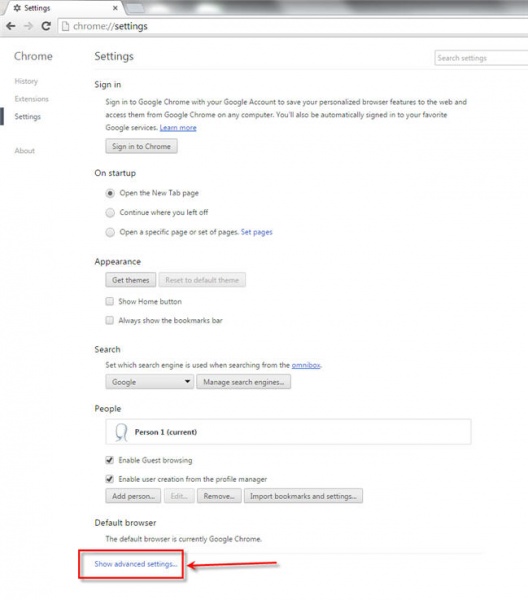This screenshot has height=600, width=528.
Task: Click the browser back arrow
Action: click(11, 26)
